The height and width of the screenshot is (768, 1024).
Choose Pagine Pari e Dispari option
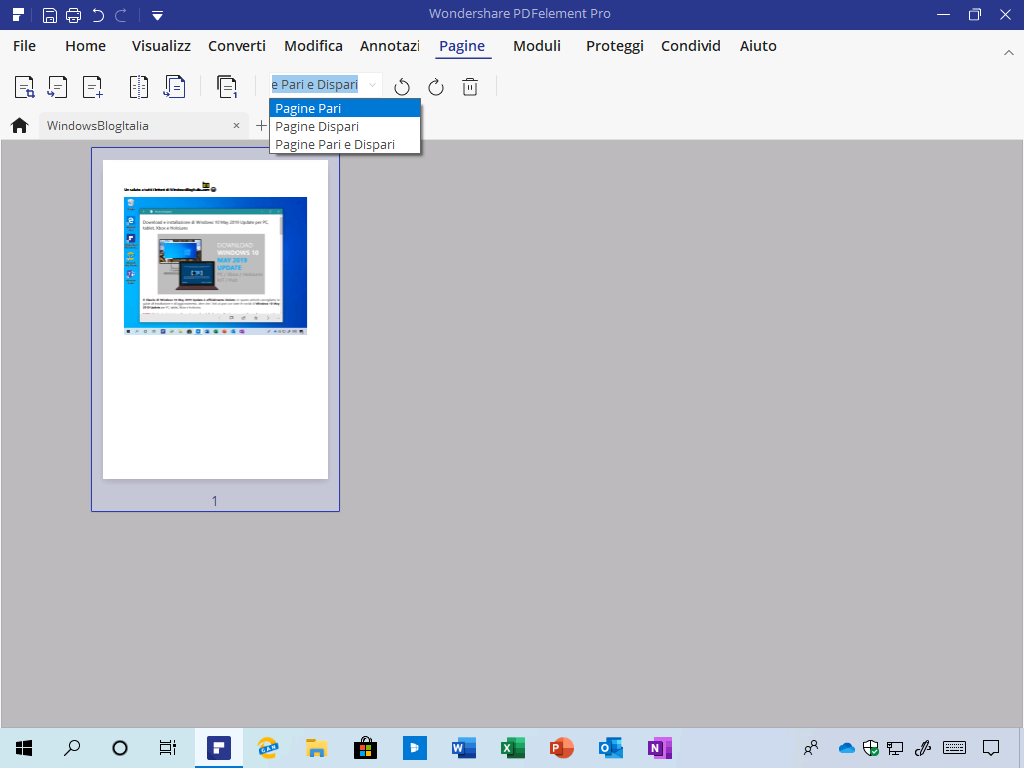click(345, 144)
